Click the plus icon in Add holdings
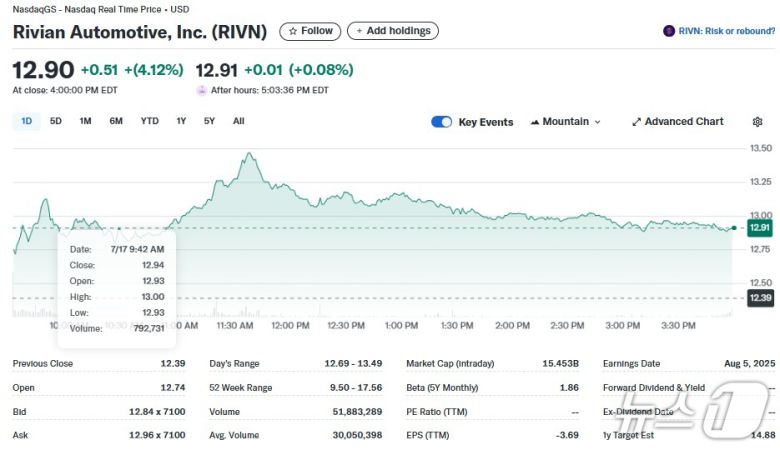Screen dimensions: 780x450 [359, 31]
